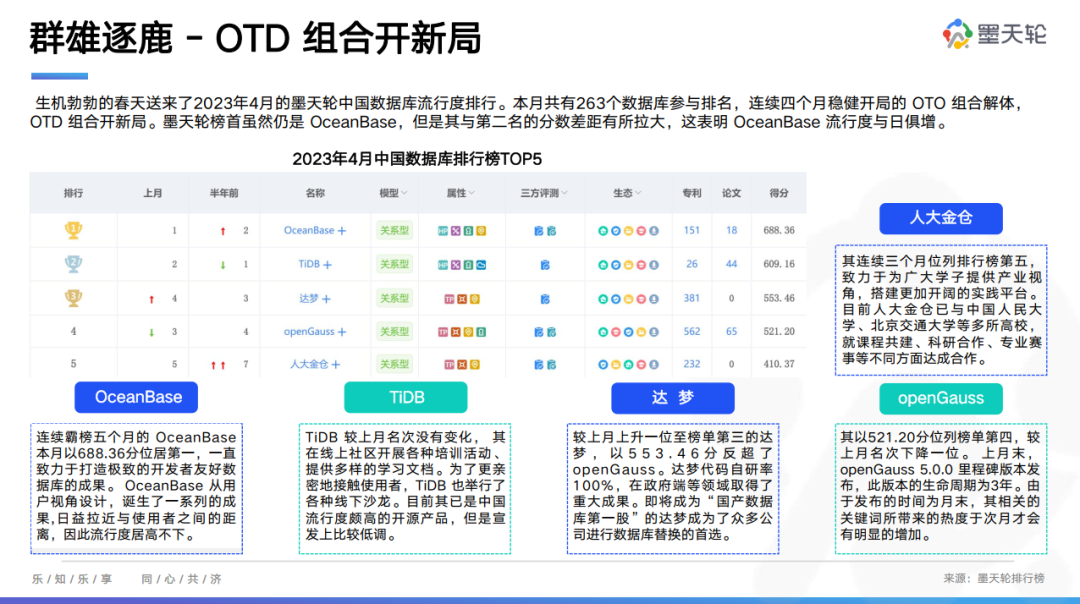This screenshot has height=604, width=1080.
Task: Click the third-party evaluation icon in TiDB row
Action: pos(545,264)
